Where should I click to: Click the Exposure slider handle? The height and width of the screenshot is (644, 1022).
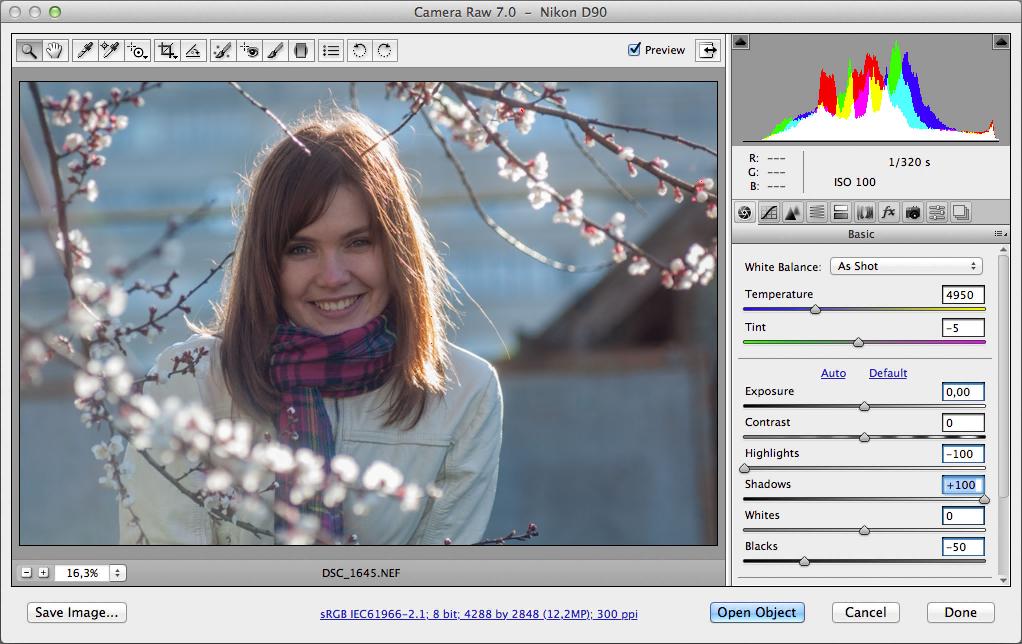864,407
